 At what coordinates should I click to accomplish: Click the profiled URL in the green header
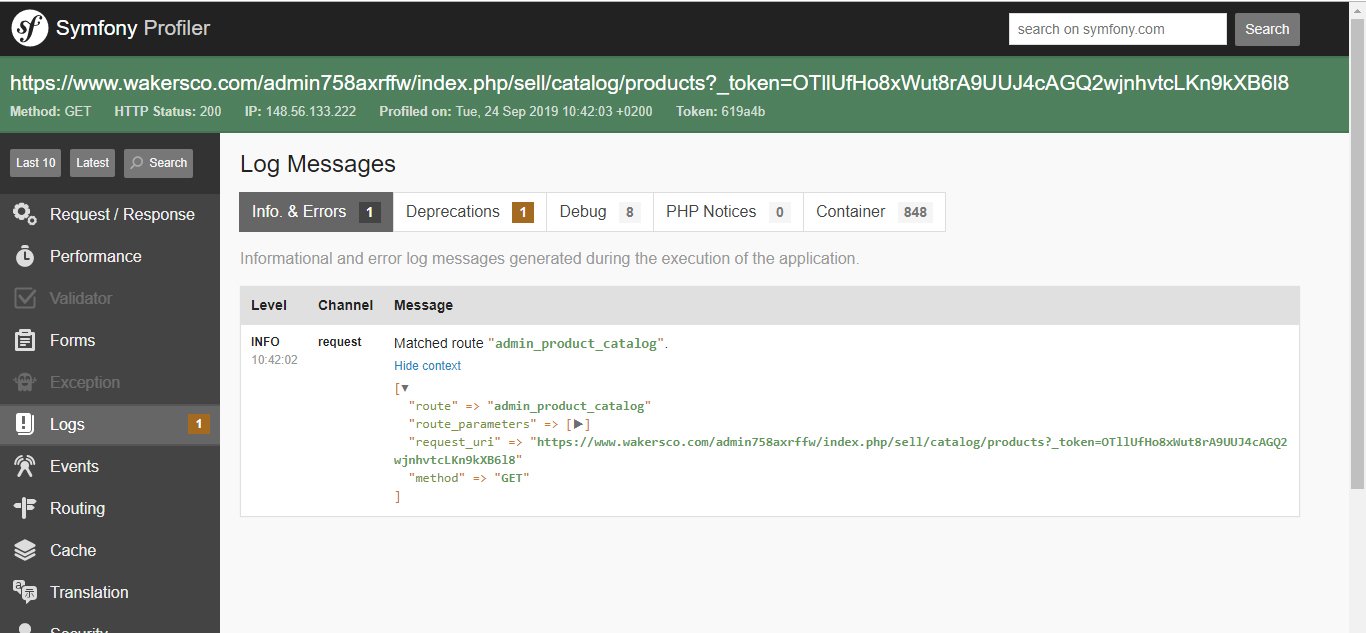click(x=649, y=83)
